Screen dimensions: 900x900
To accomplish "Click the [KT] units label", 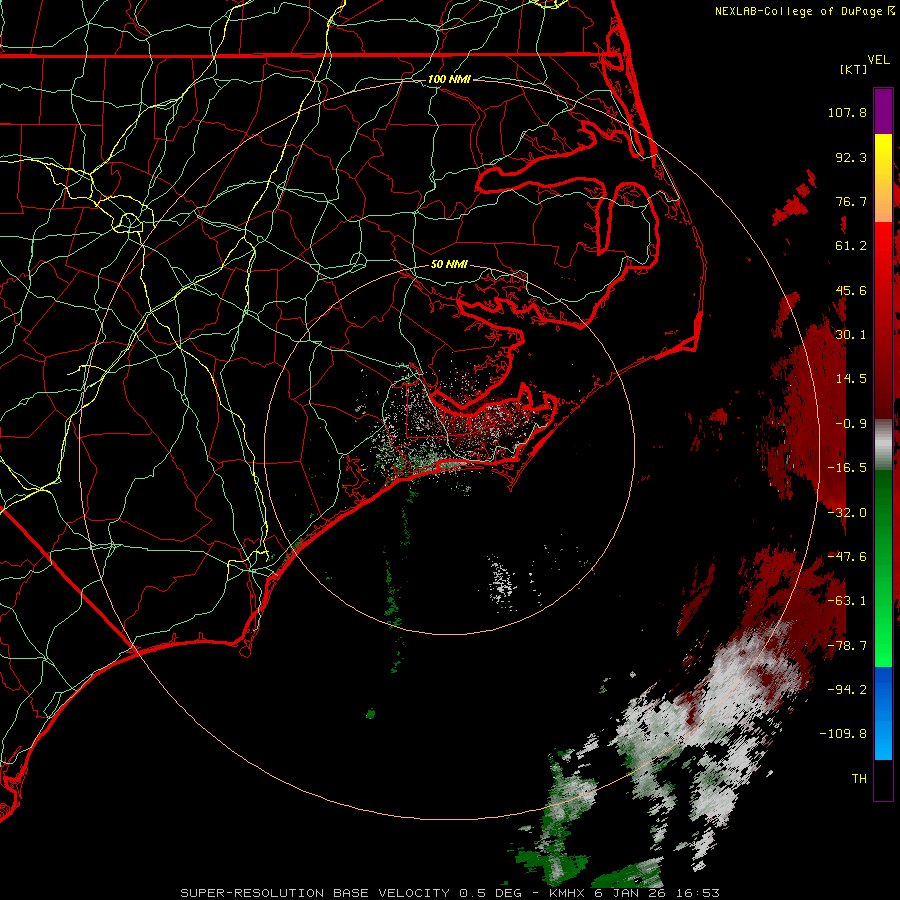I will [x=853, y=69].
